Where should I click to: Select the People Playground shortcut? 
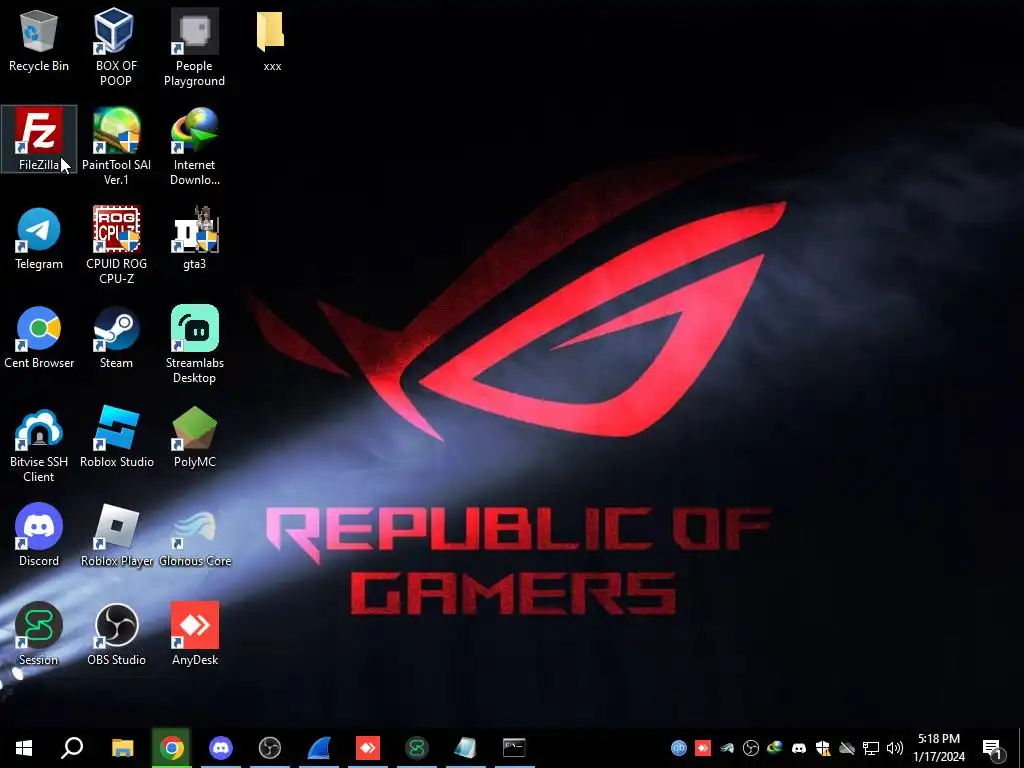point(194,48)
